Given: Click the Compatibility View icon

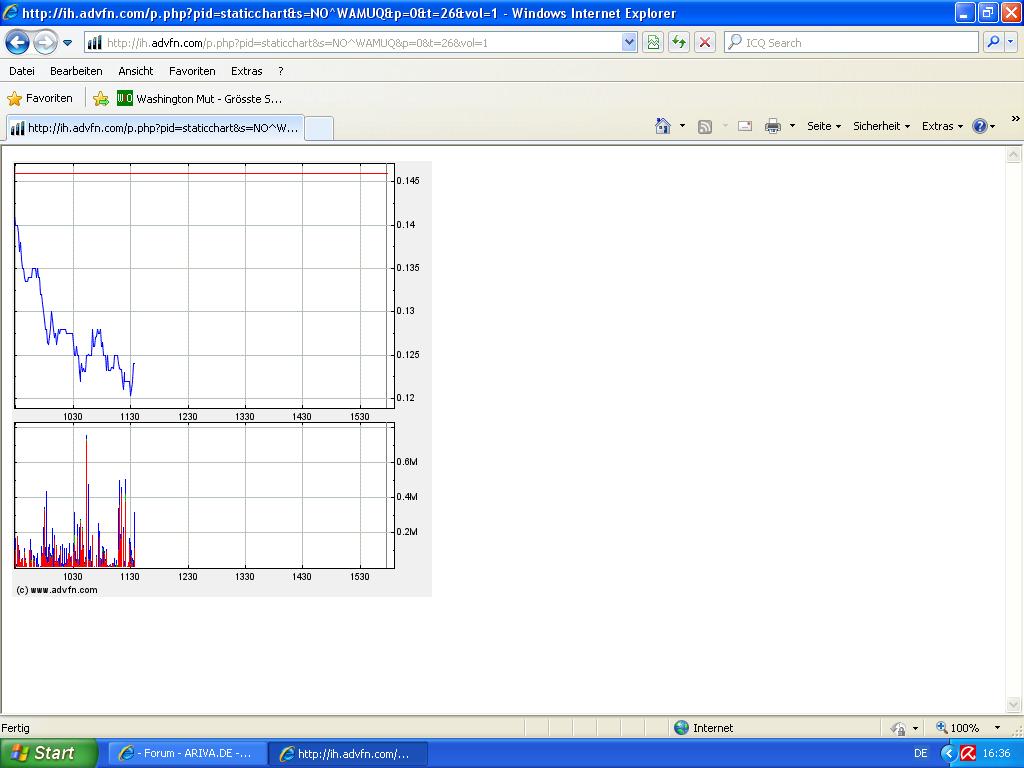Looking at the screenshot, I should pos(653,42).
